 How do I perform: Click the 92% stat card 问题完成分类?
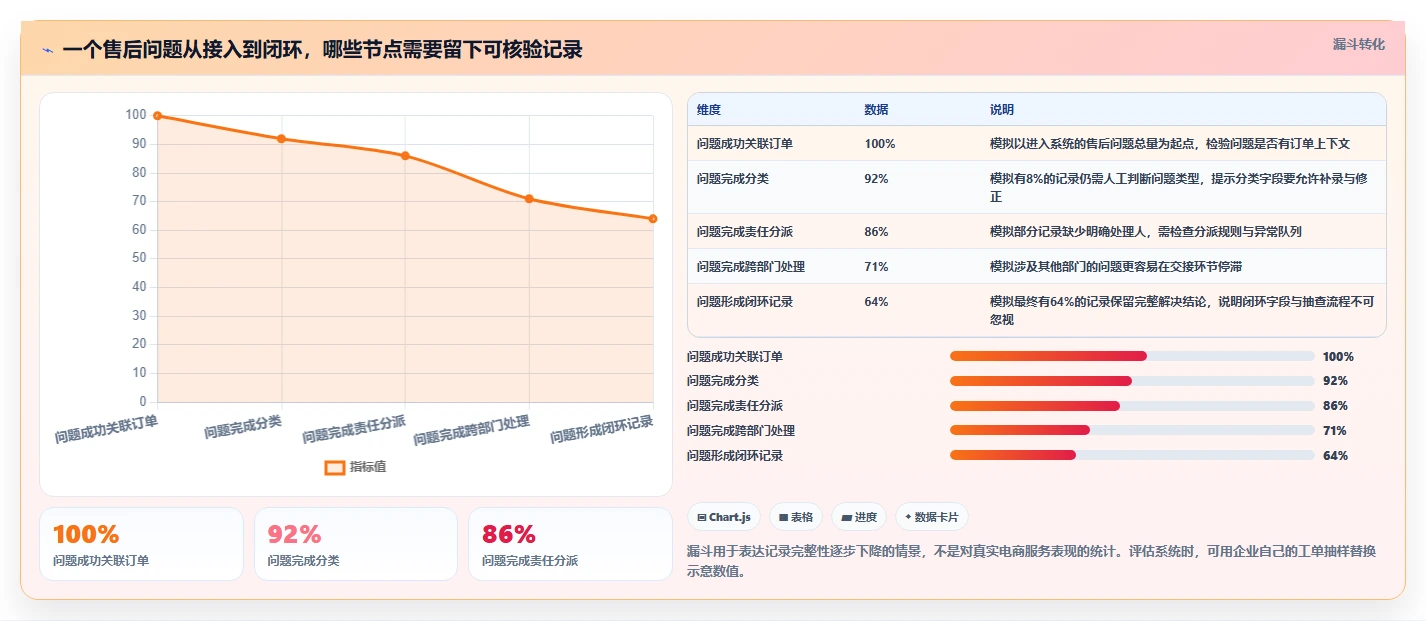[x=356, y=544]
